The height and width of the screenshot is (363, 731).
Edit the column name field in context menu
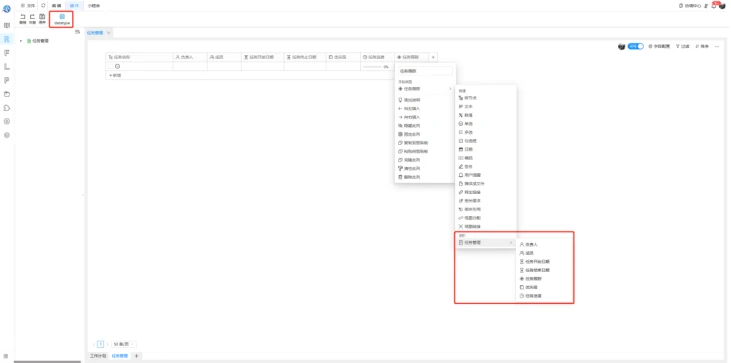click(x=425, y=71)
